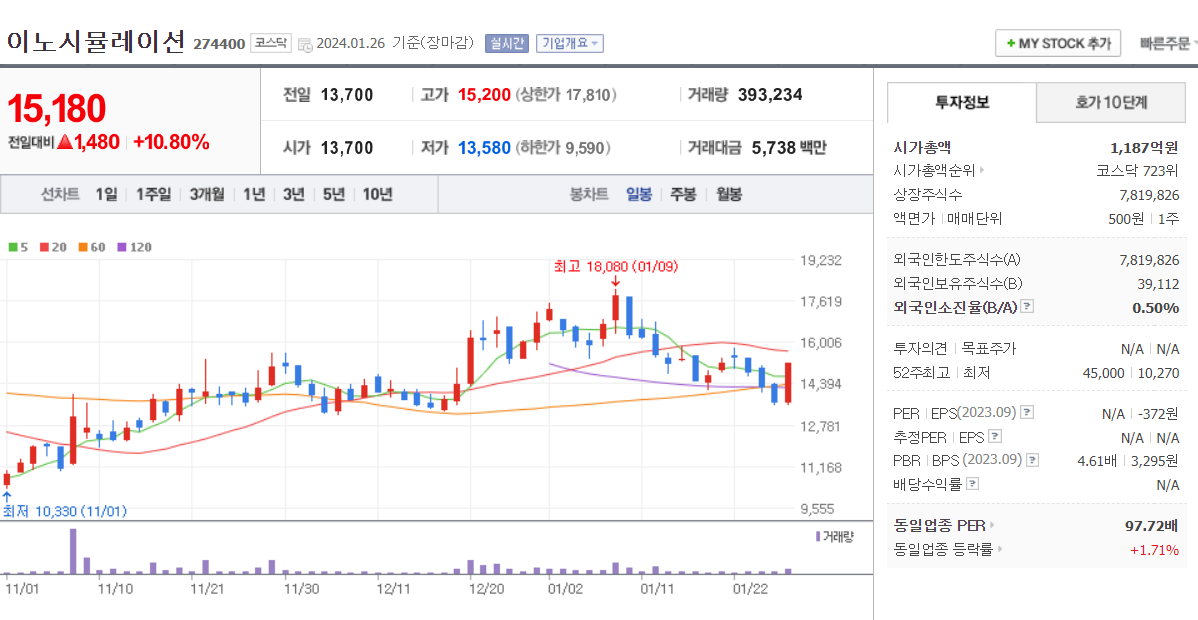Switch to the 호가10단계 tab
Screen dimensions: 1198x620
pyautogui.click(x=1111, y=102)
